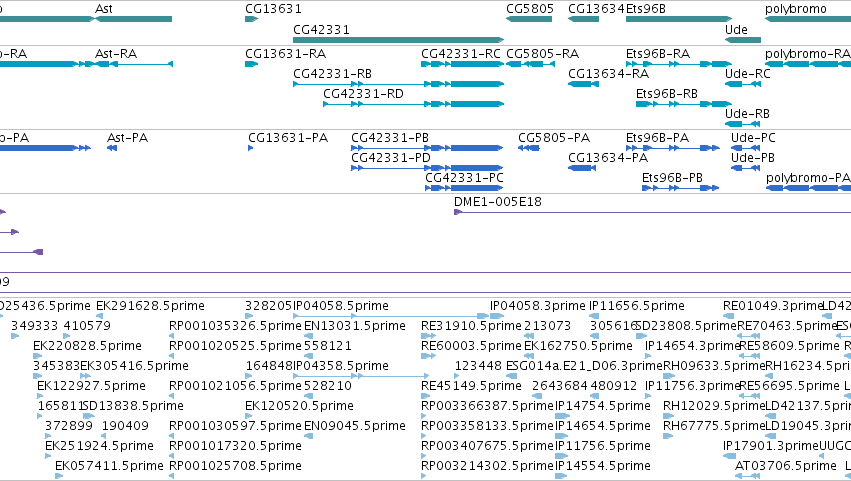The height and width of the screenshot is (481, 851).
Task: Click the CG42331 gene bar
Action: pyautogui.click(x=398, y=40)
